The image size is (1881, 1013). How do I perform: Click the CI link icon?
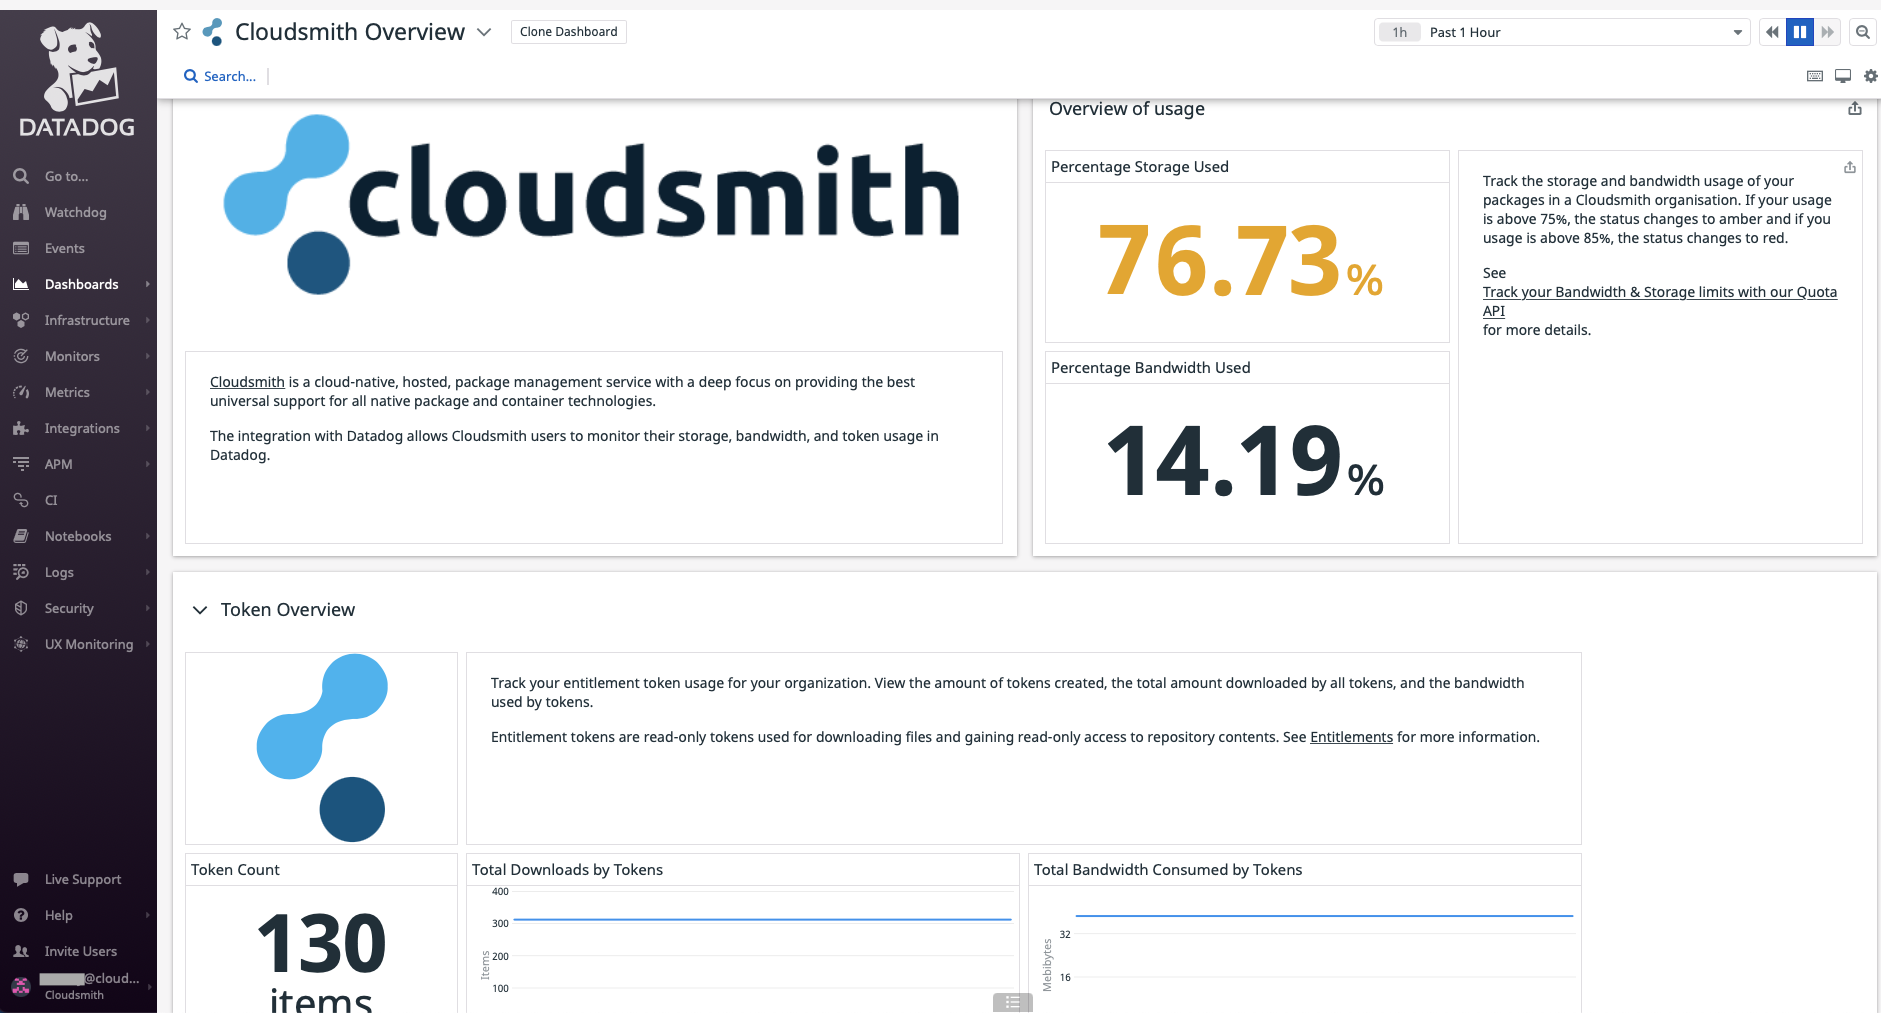(21, 500)
